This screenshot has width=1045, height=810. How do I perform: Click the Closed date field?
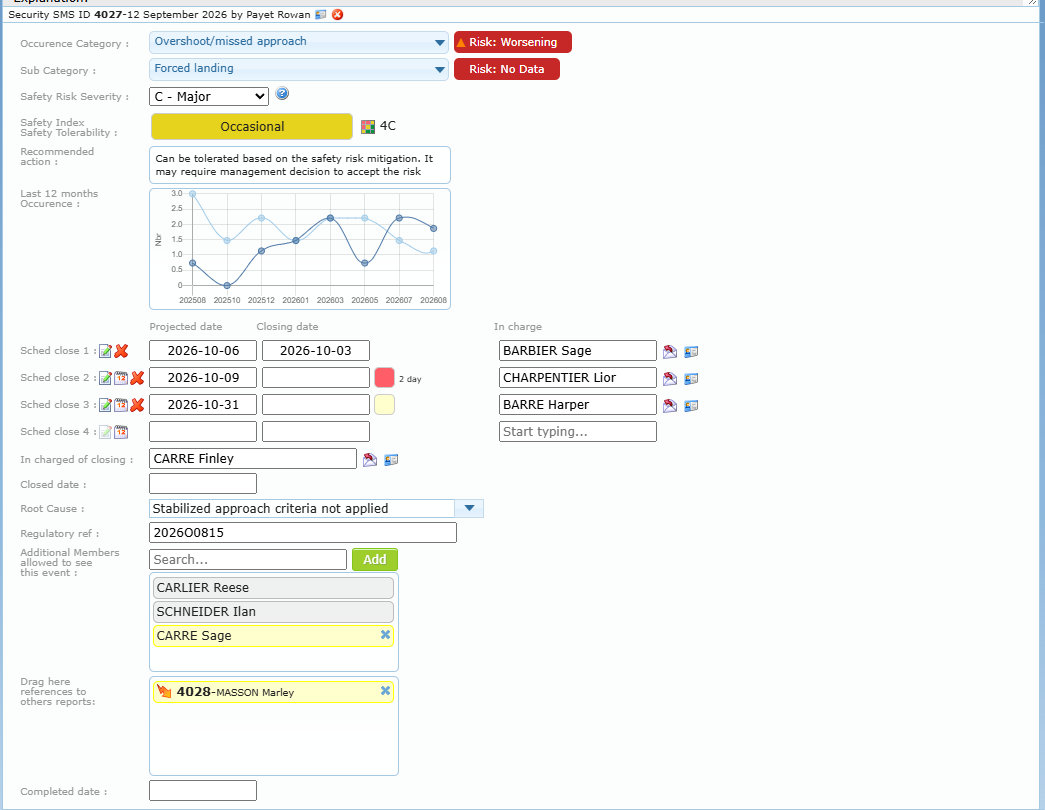203,483
